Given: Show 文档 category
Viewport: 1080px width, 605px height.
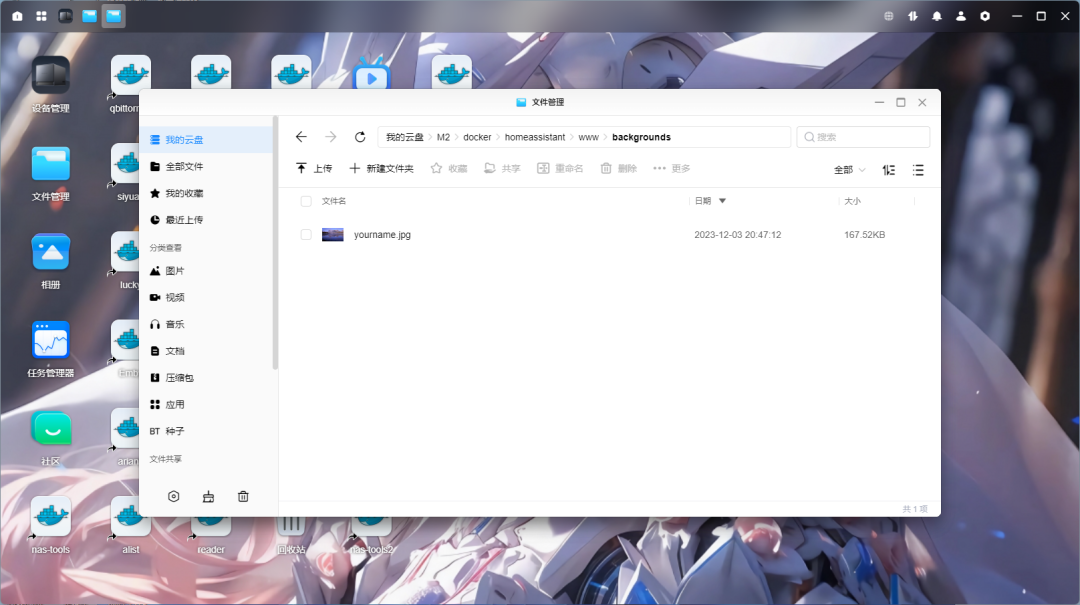Looking at the screenshot, I should click(206, 351).
